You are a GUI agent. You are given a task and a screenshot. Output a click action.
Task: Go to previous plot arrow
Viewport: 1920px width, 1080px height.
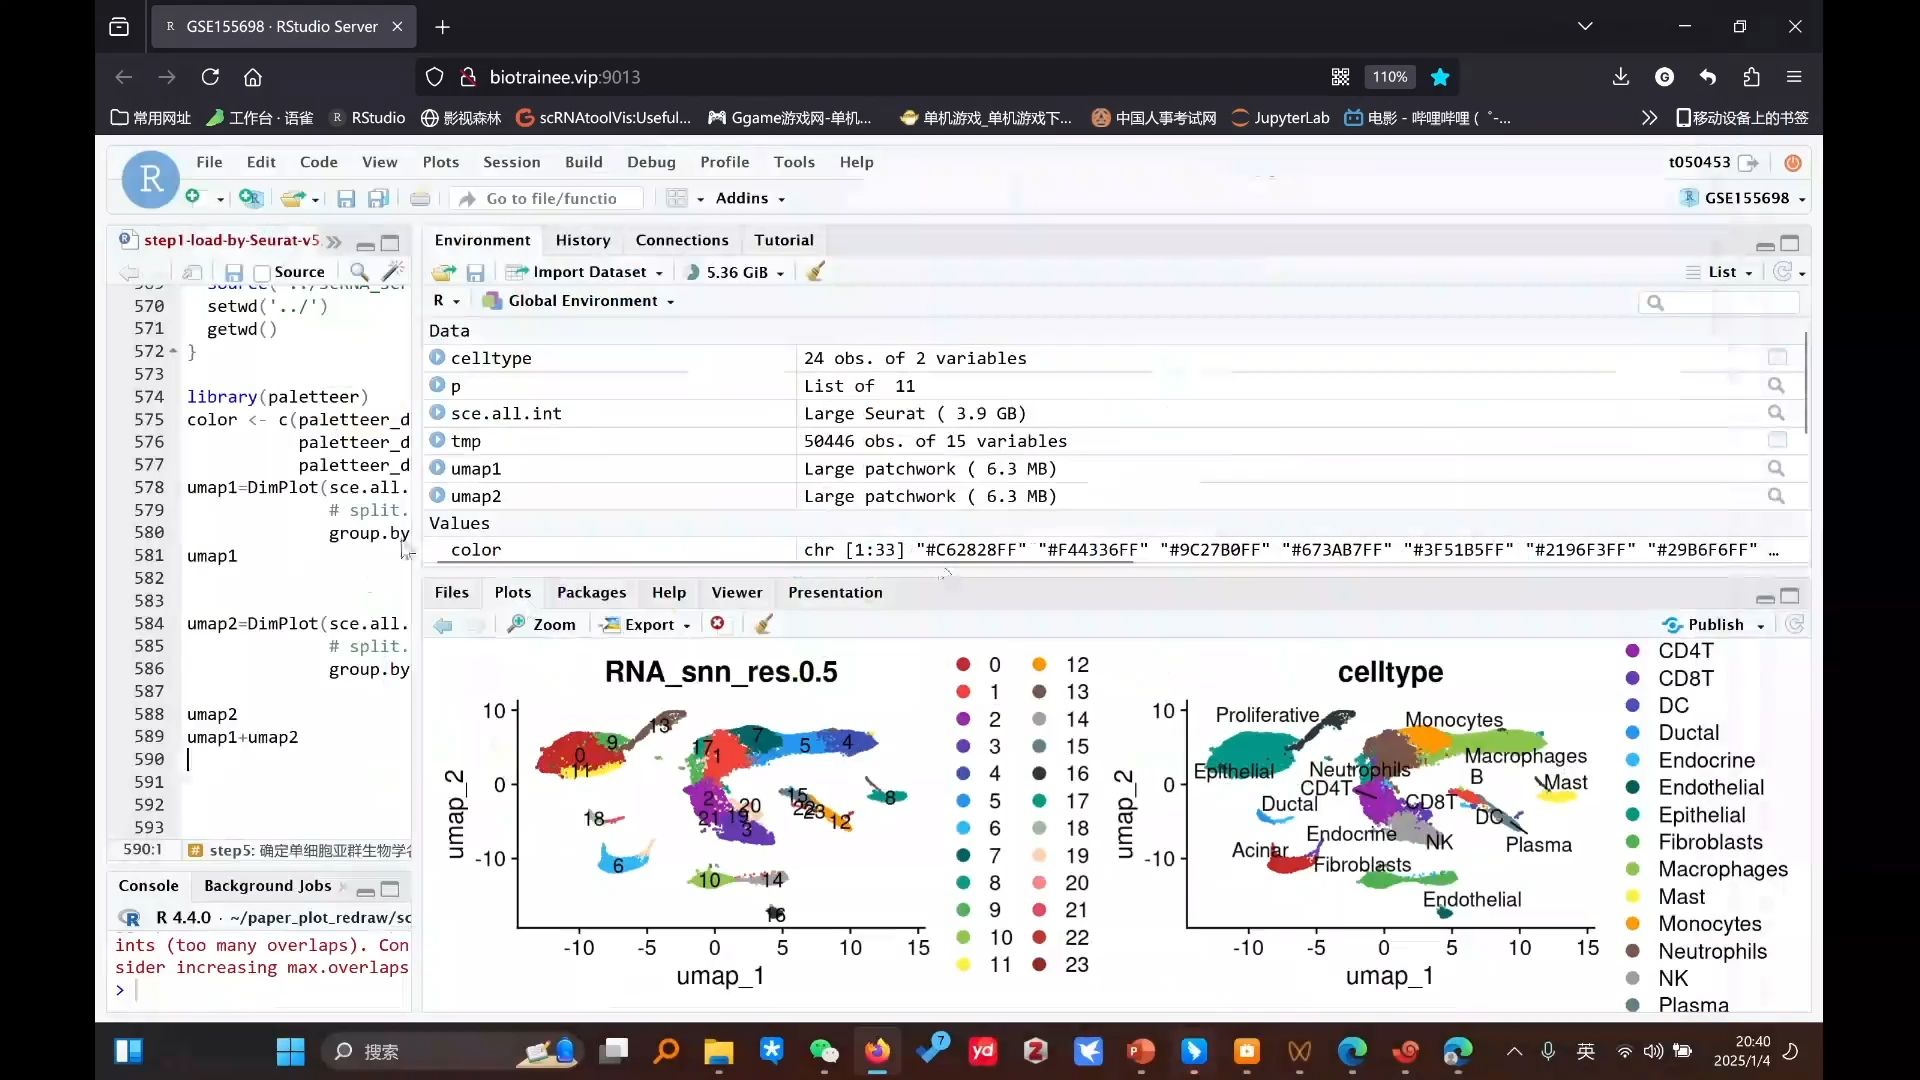(x=443, y=625)
